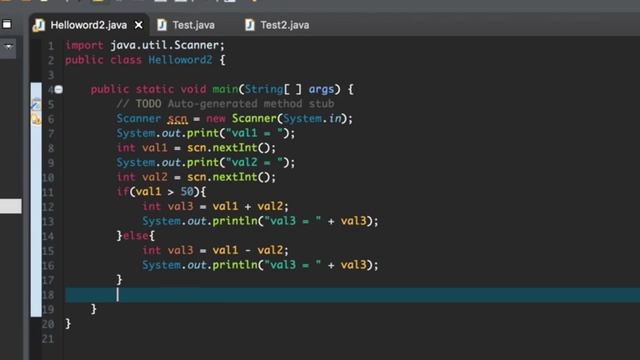Click the 'else' keyword on line 14

[x=136, y=236]
